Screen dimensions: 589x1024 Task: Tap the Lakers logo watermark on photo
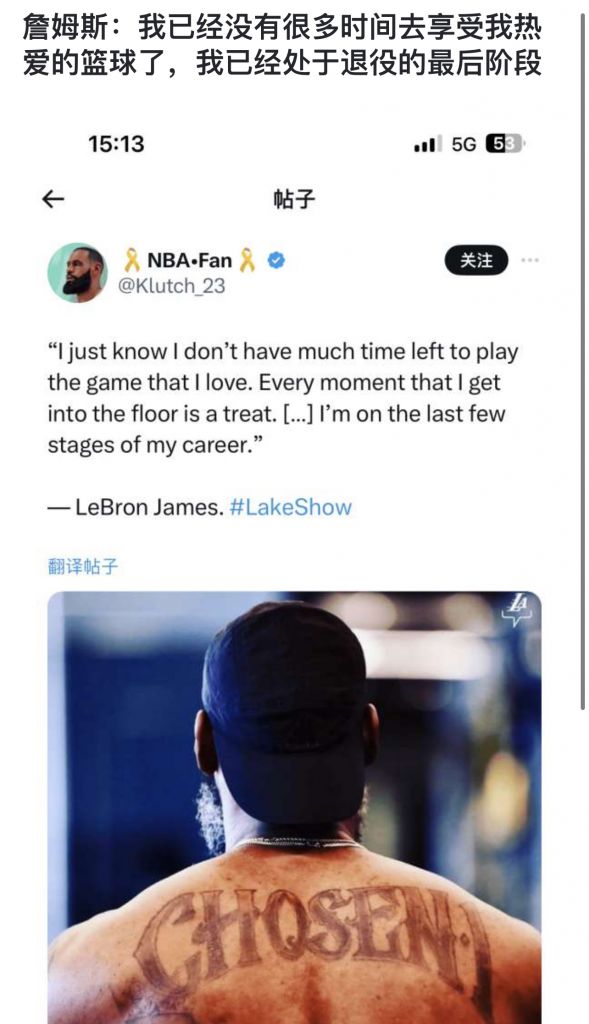520,611
